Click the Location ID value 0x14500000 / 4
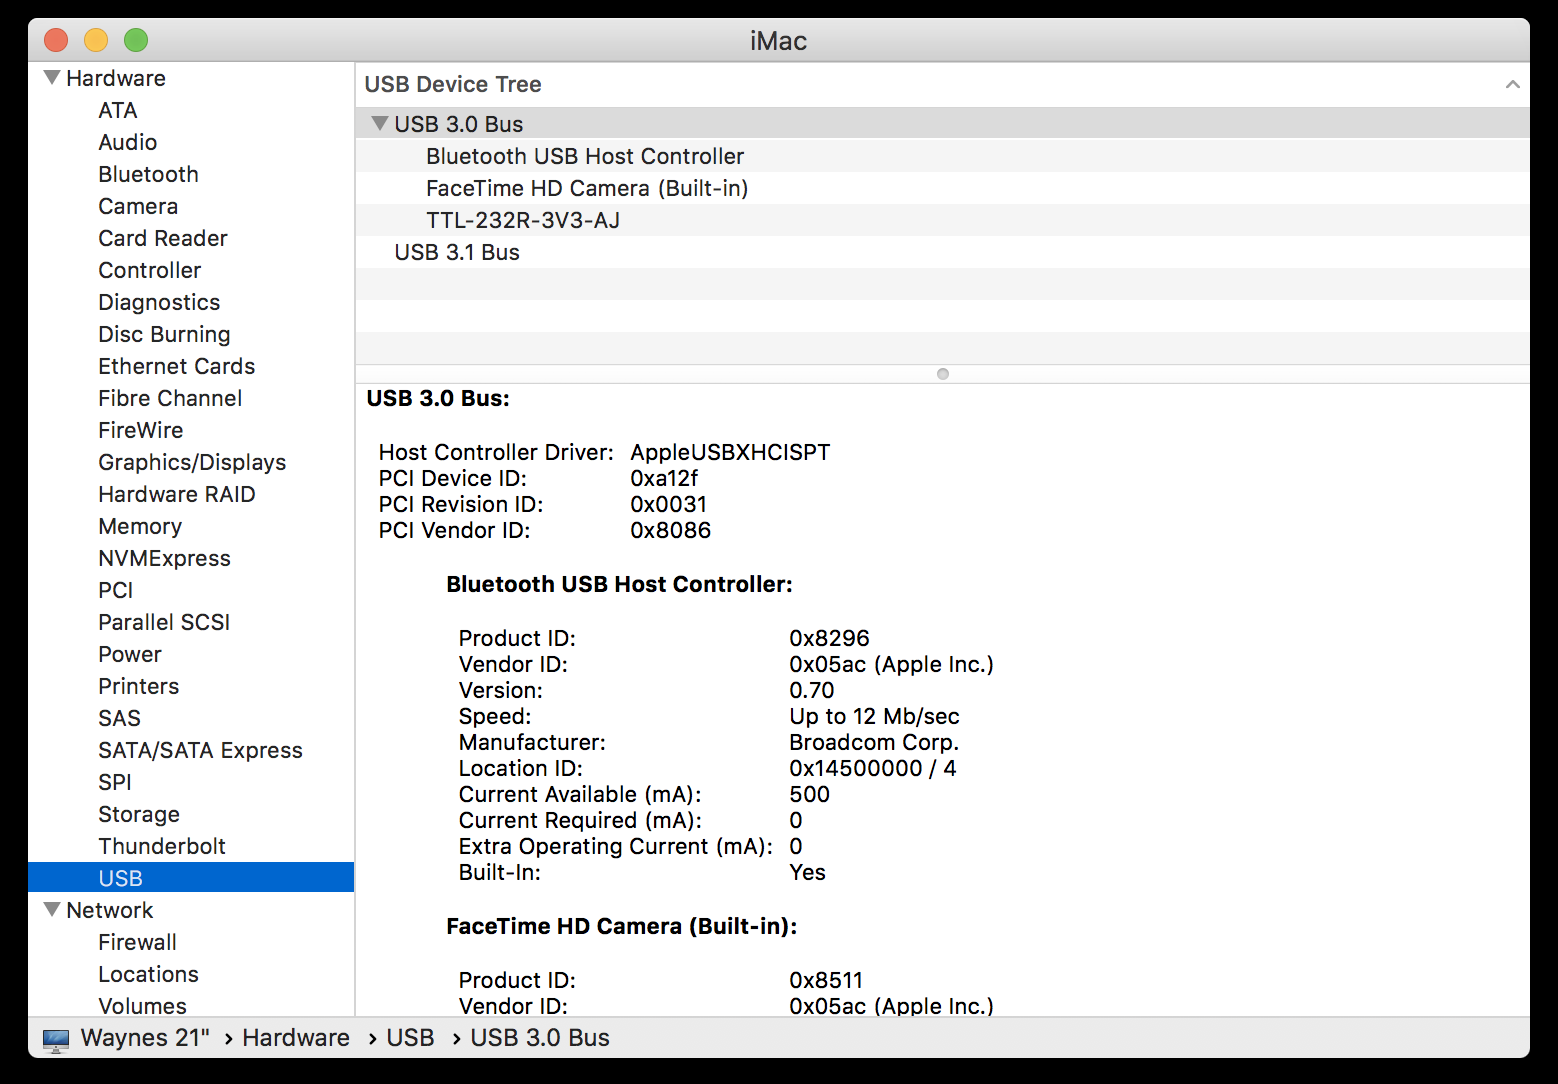This screenshot has width=1558, height=1084. tap(872, 768)
